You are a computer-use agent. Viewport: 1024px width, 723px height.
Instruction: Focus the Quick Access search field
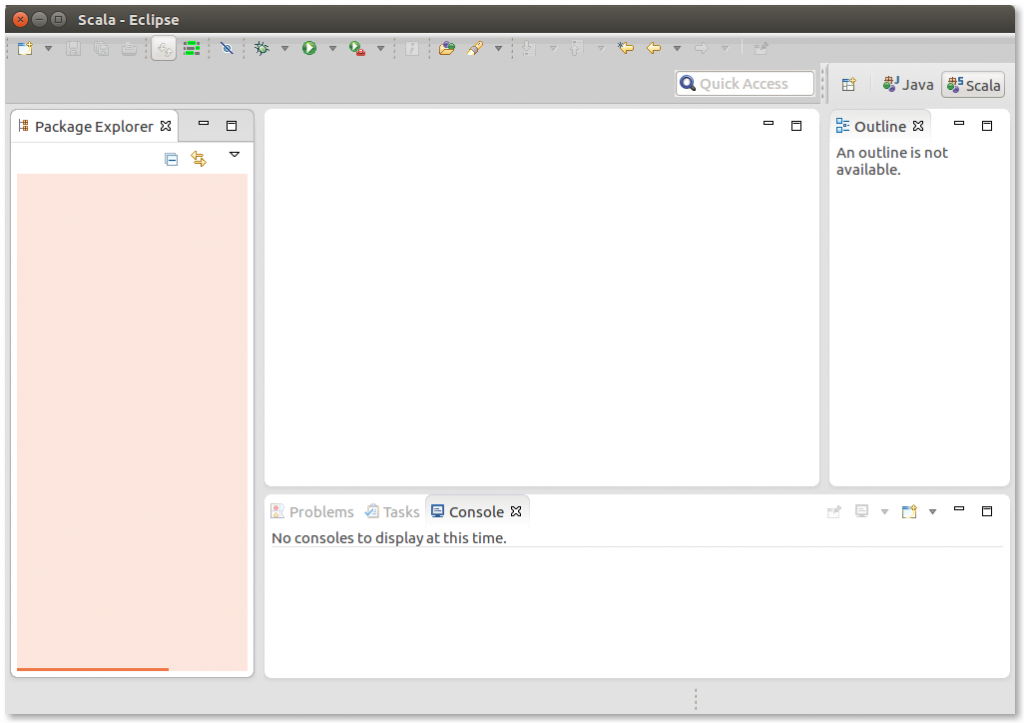coord(745,84)
